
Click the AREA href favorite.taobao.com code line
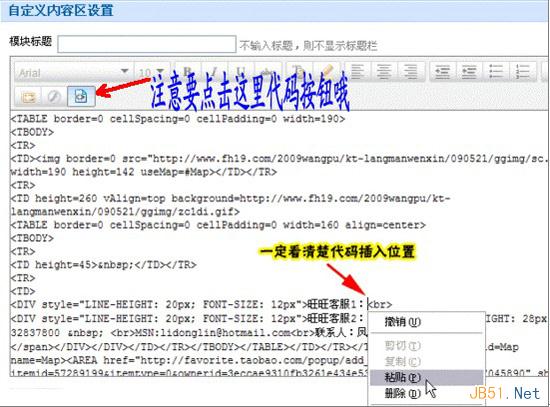(189, 360)
